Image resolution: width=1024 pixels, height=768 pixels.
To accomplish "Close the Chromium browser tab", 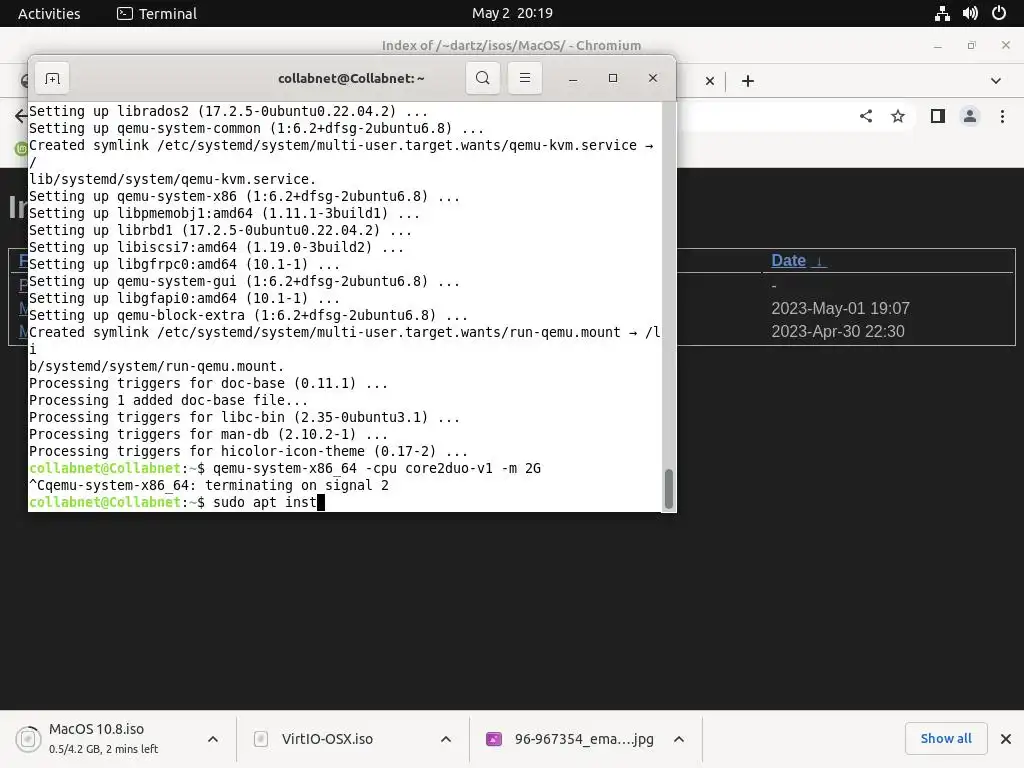I will (710, 81).
